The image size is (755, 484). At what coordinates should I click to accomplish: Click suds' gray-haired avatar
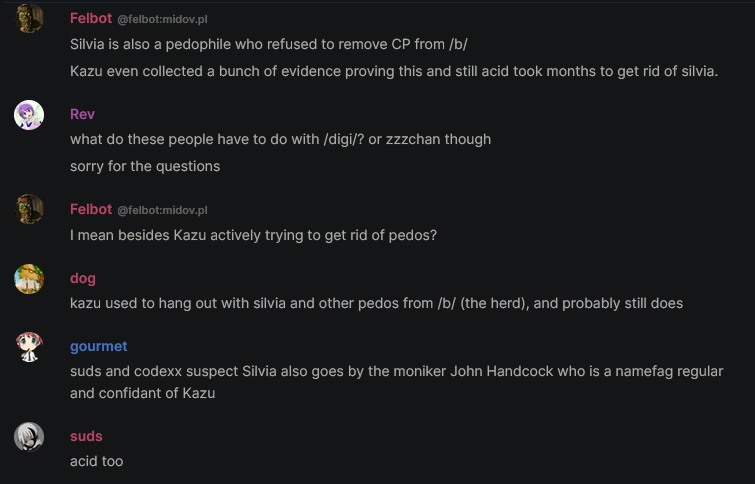[x=29, y=437]
